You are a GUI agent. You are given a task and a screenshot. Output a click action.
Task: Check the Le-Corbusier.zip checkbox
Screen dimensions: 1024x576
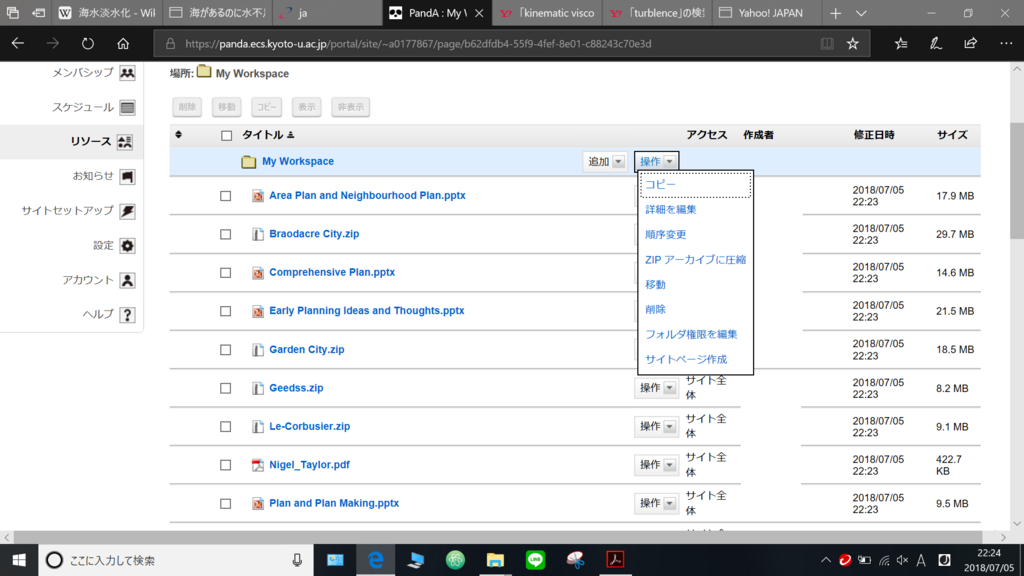pos(225,427)
